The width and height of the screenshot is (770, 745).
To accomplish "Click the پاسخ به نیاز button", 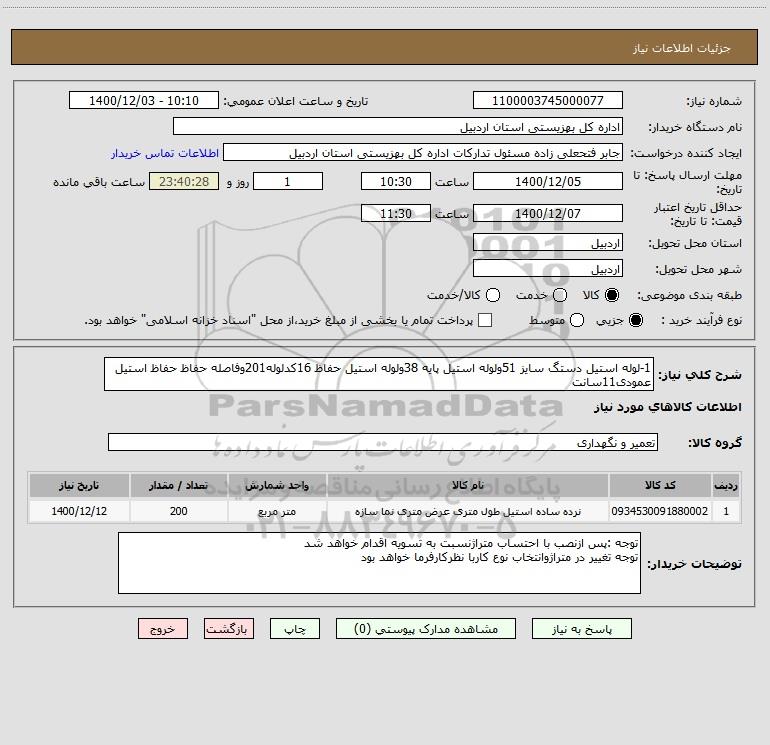I will pos(581,629).
